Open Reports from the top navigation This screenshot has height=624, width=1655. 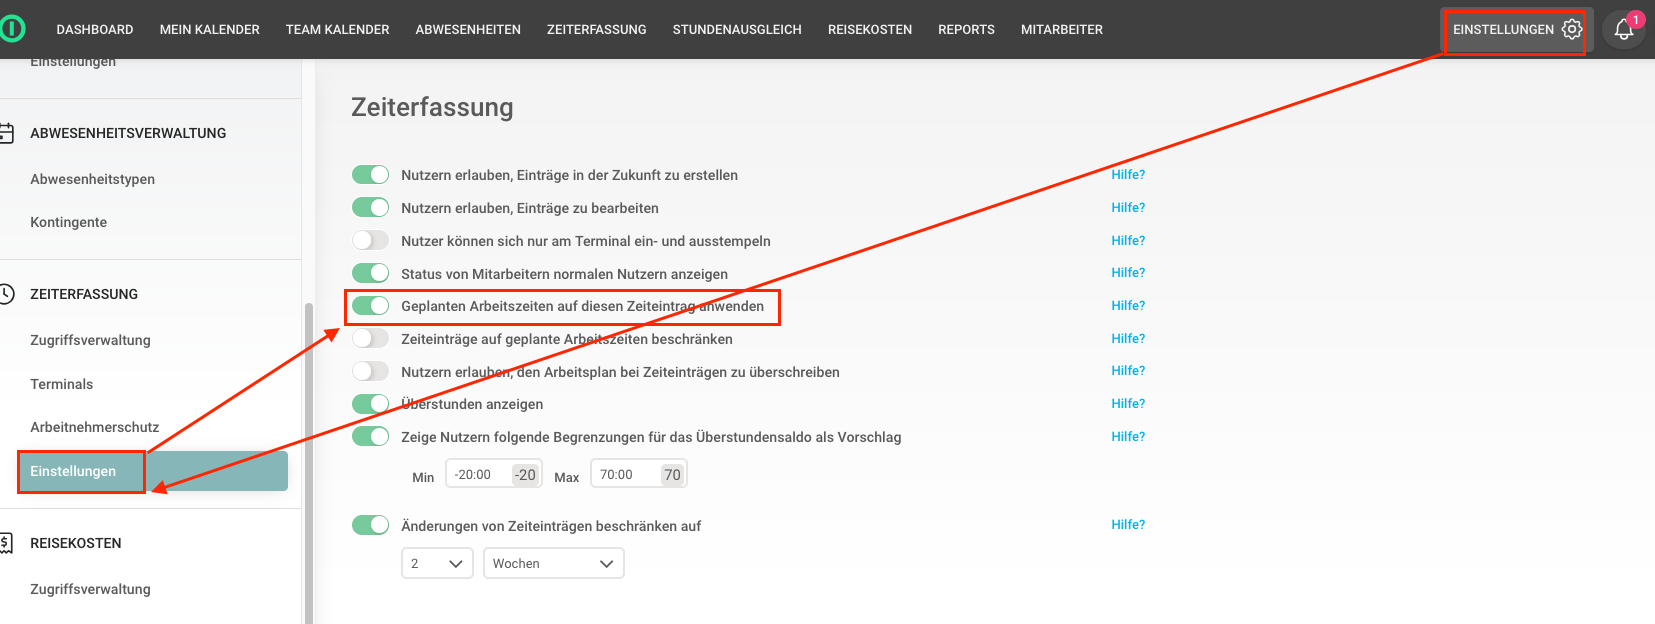[966, 30]
